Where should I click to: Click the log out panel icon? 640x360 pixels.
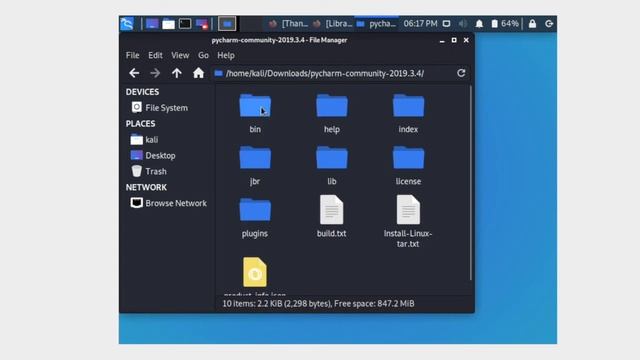click(549, 24)
